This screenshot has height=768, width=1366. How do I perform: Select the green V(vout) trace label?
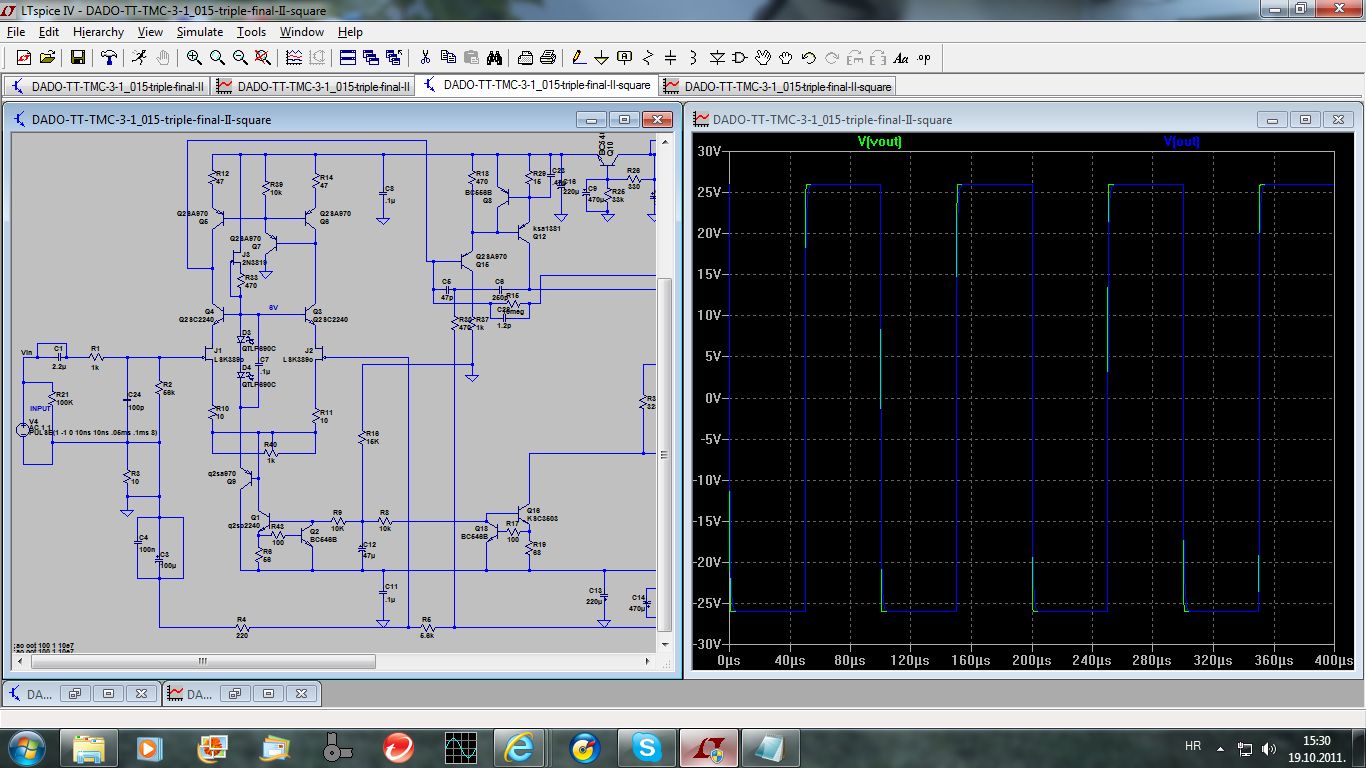coord(880,141)
